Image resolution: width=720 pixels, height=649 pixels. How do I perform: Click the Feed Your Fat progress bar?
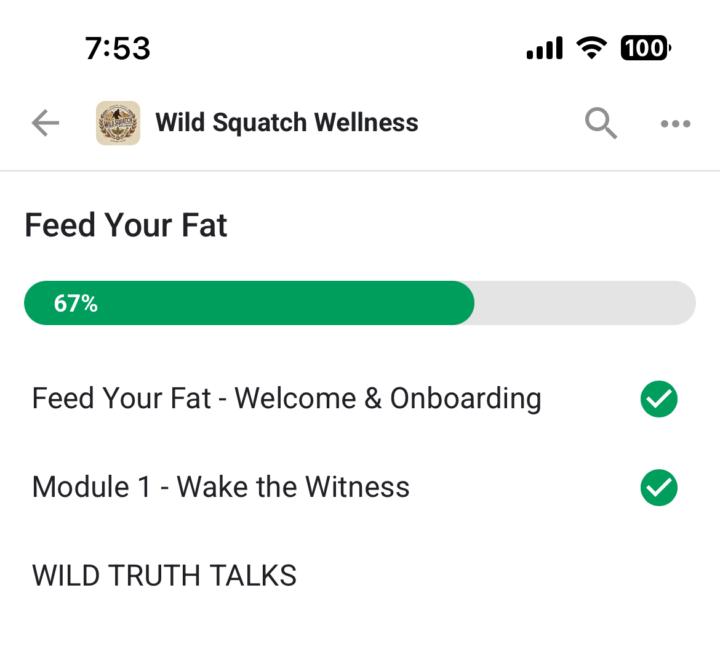360,303
